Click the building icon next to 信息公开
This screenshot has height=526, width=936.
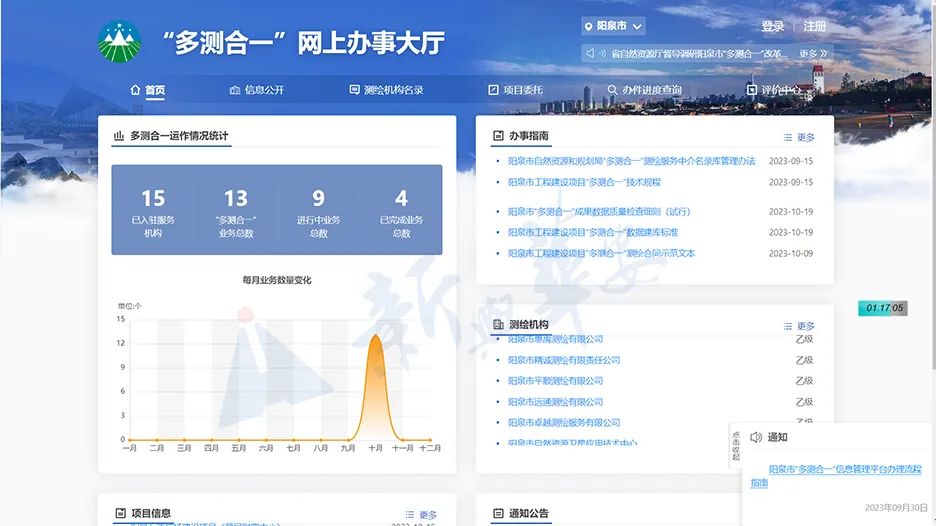pyautogui.click(x=235, y=90)
